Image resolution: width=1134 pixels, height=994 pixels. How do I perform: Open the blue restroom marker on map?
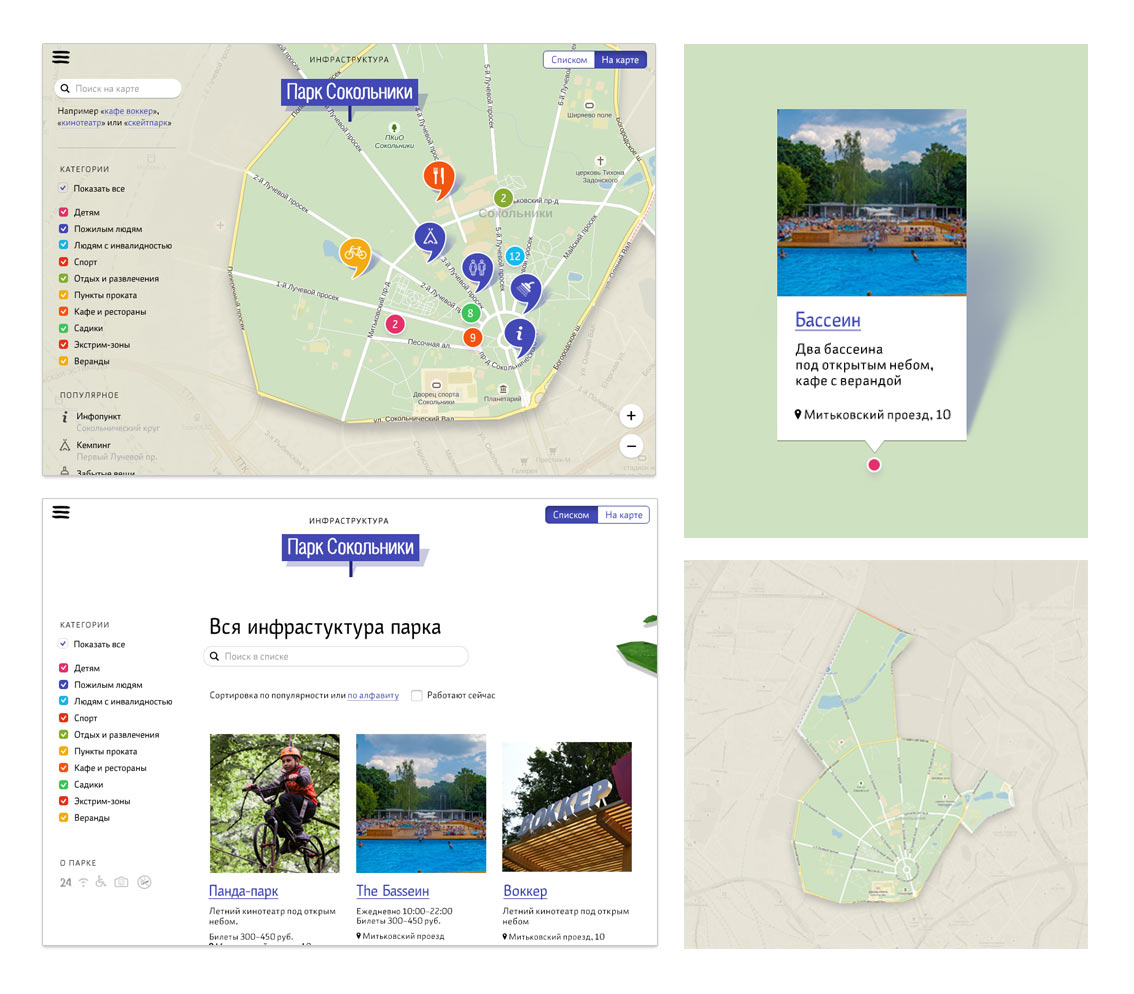(477, 268)
